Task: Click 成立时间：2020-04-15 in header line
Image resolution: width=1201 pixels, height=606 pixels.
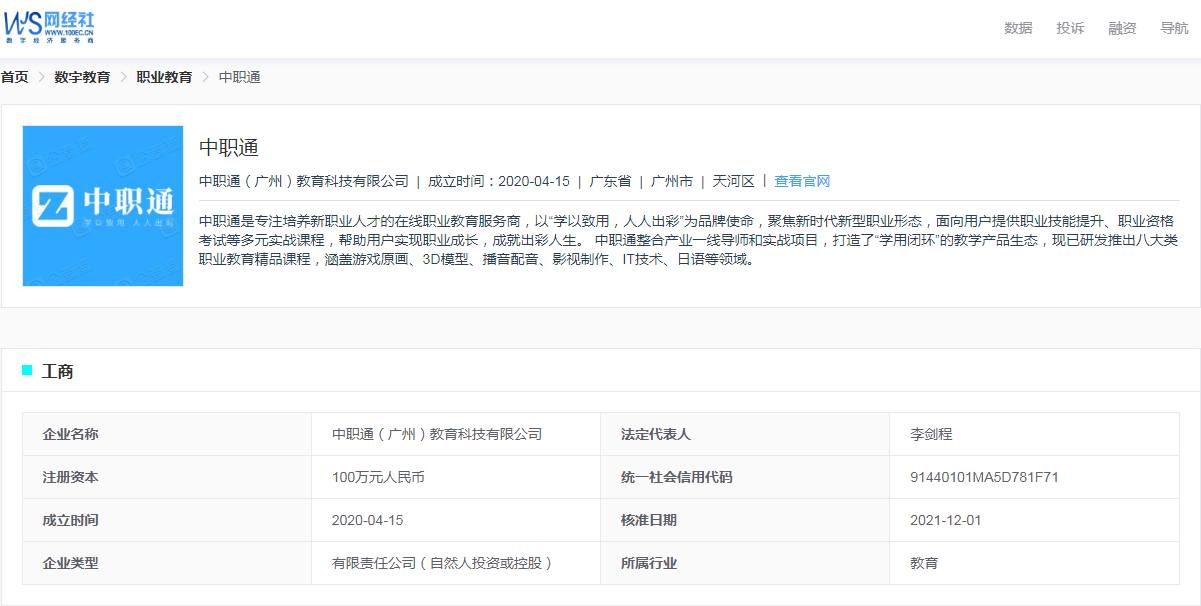Action: click(499, 181)
